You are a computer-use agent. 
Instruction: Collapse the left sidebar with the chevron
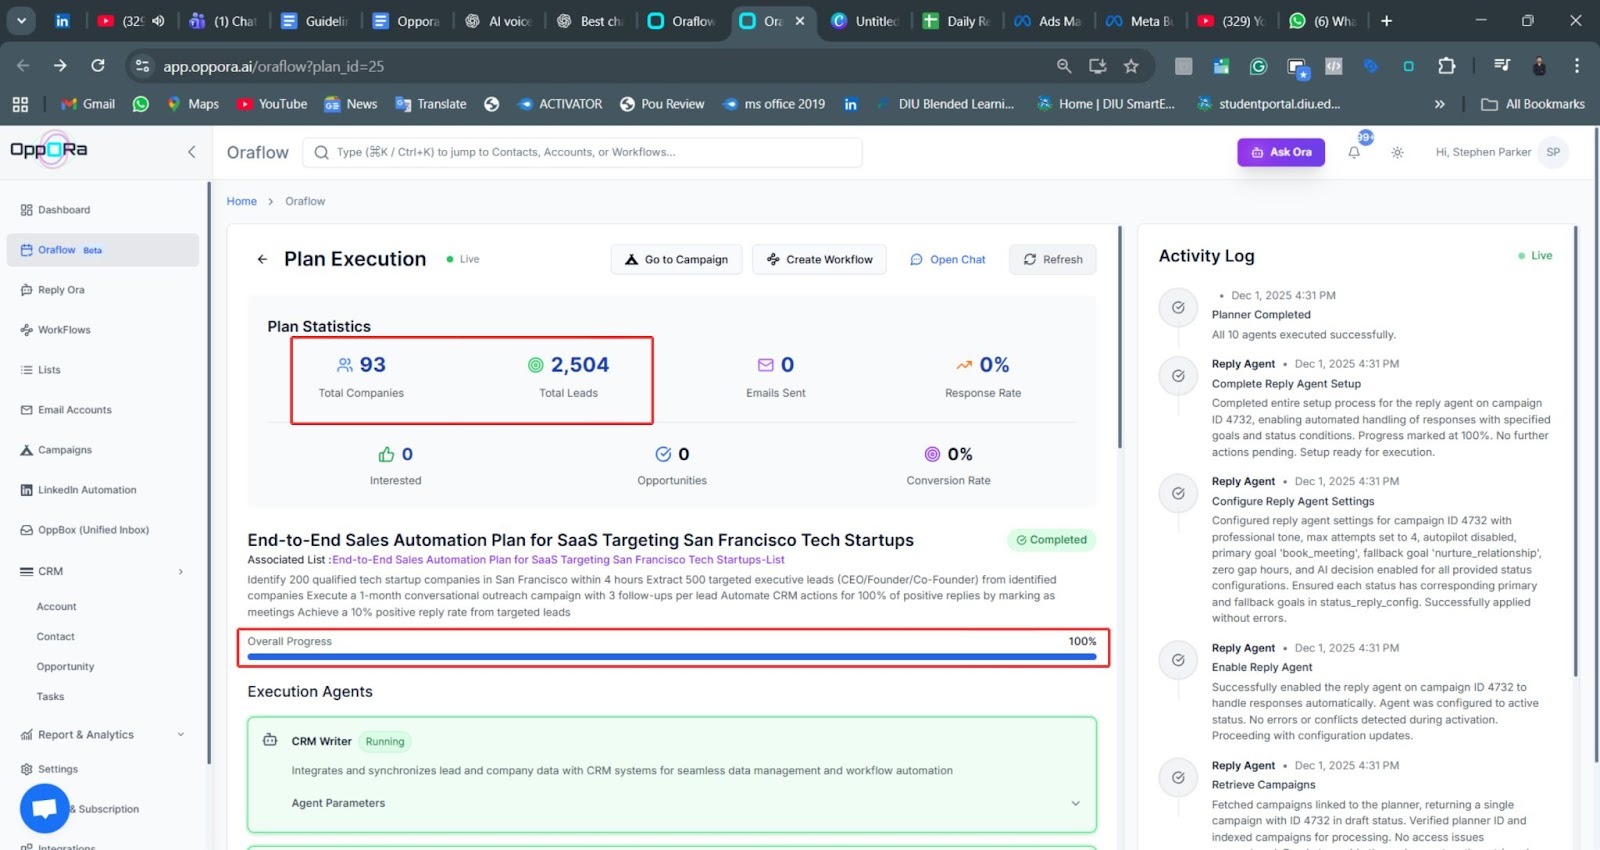tap(191, 152)
